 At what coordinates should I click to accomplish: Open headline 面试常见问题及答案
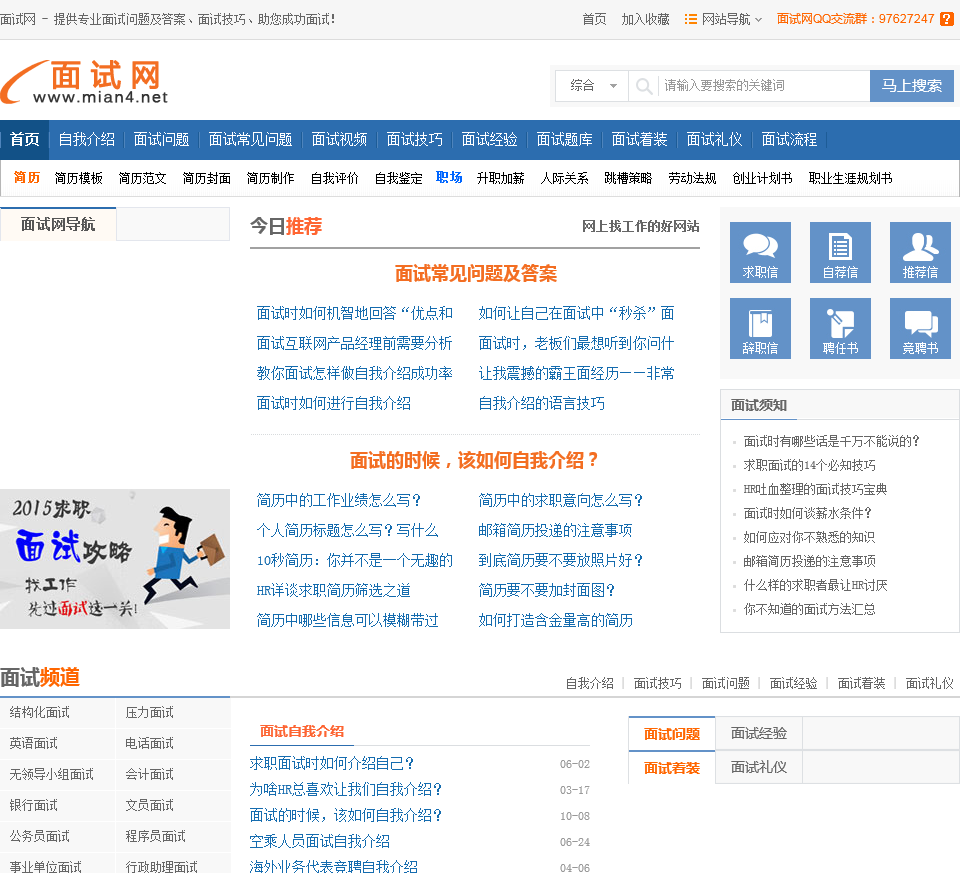(476, 274)
